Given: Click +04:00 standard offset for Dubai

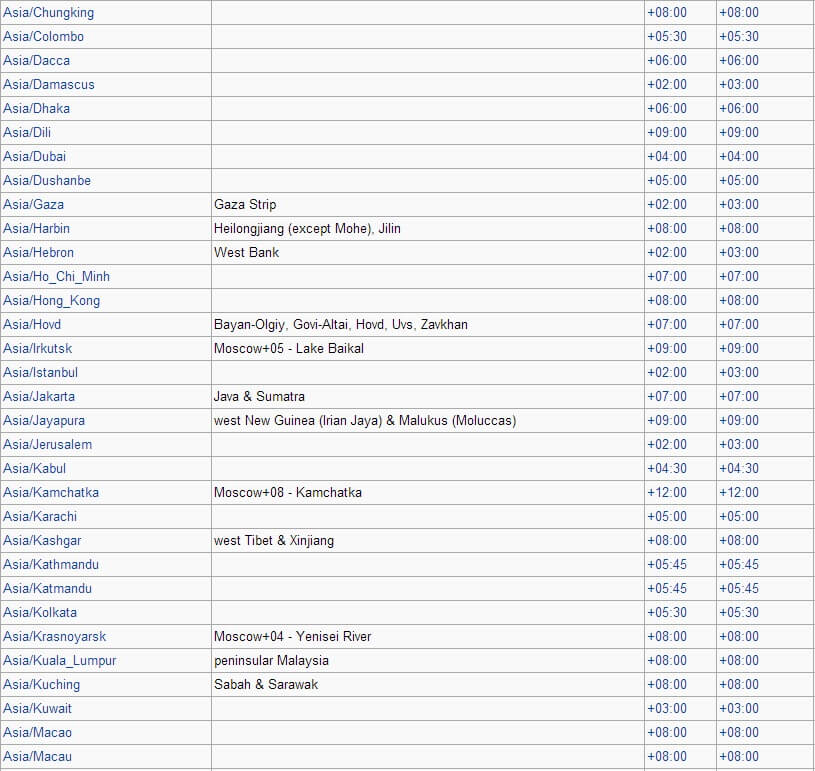Looking at the screenshot, I should [667, 156].
